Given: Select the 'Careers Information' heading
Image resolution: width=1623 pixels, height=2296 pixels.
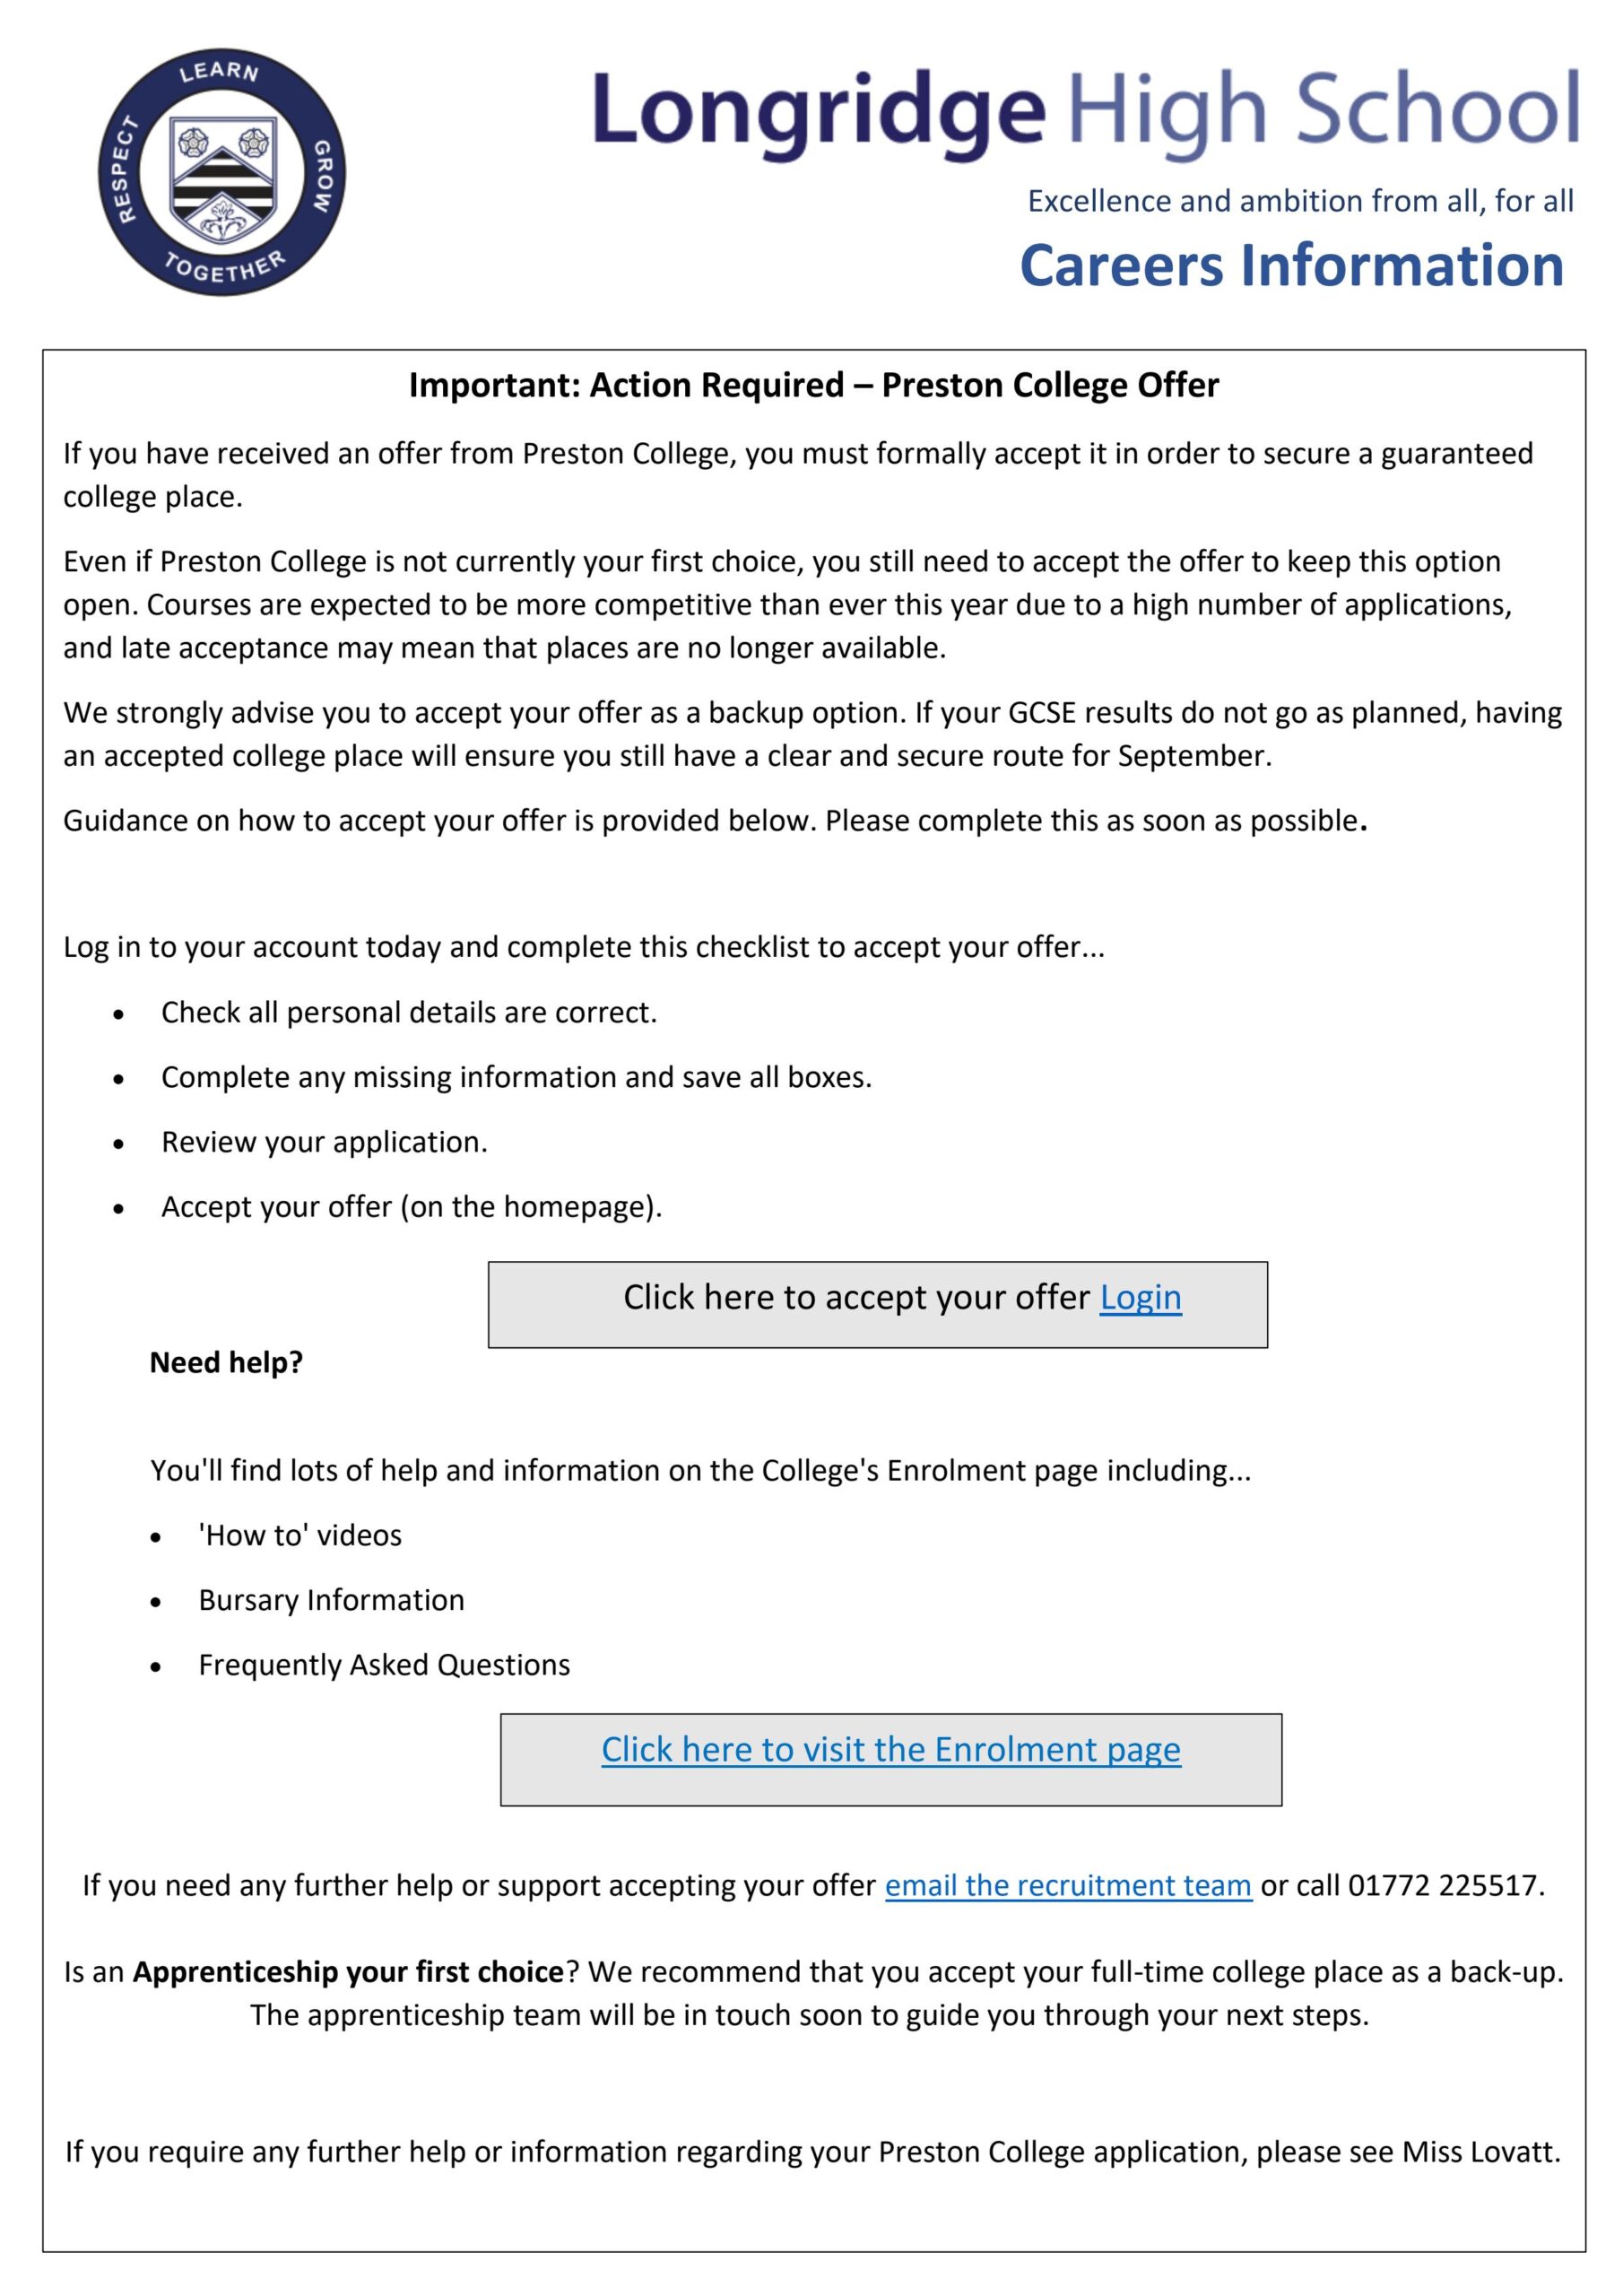Looking at the screenshot, I should click(1291, 266).
